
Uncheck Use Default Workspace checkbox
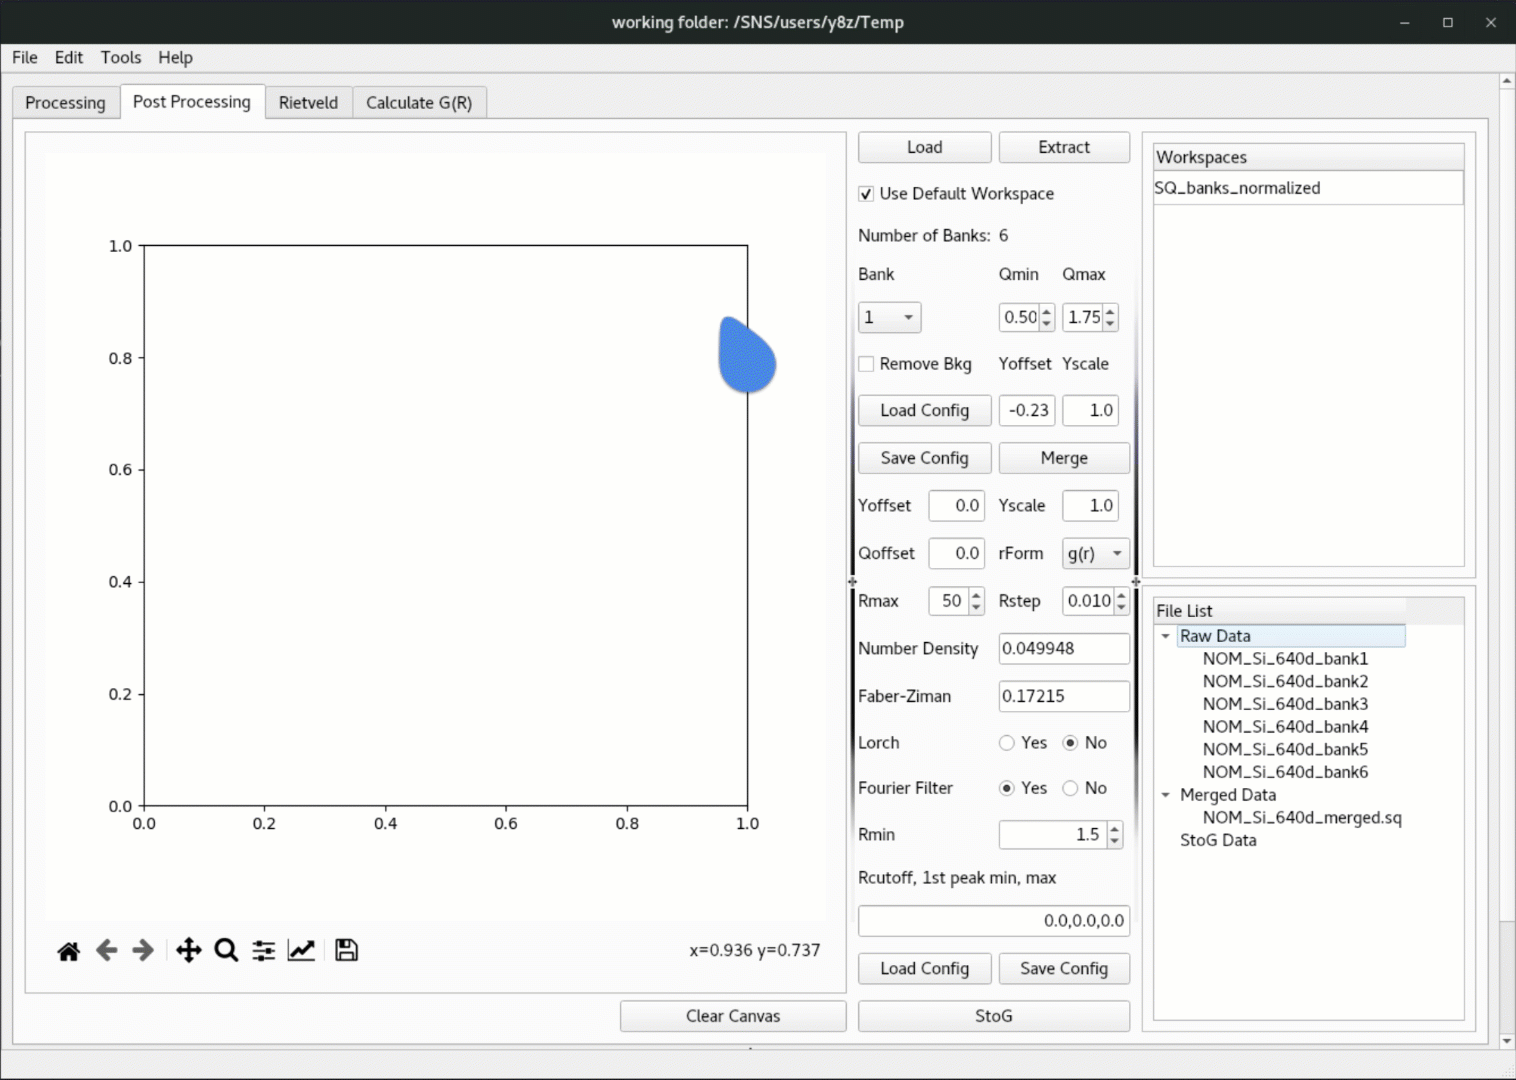click(x=866, y=194)
